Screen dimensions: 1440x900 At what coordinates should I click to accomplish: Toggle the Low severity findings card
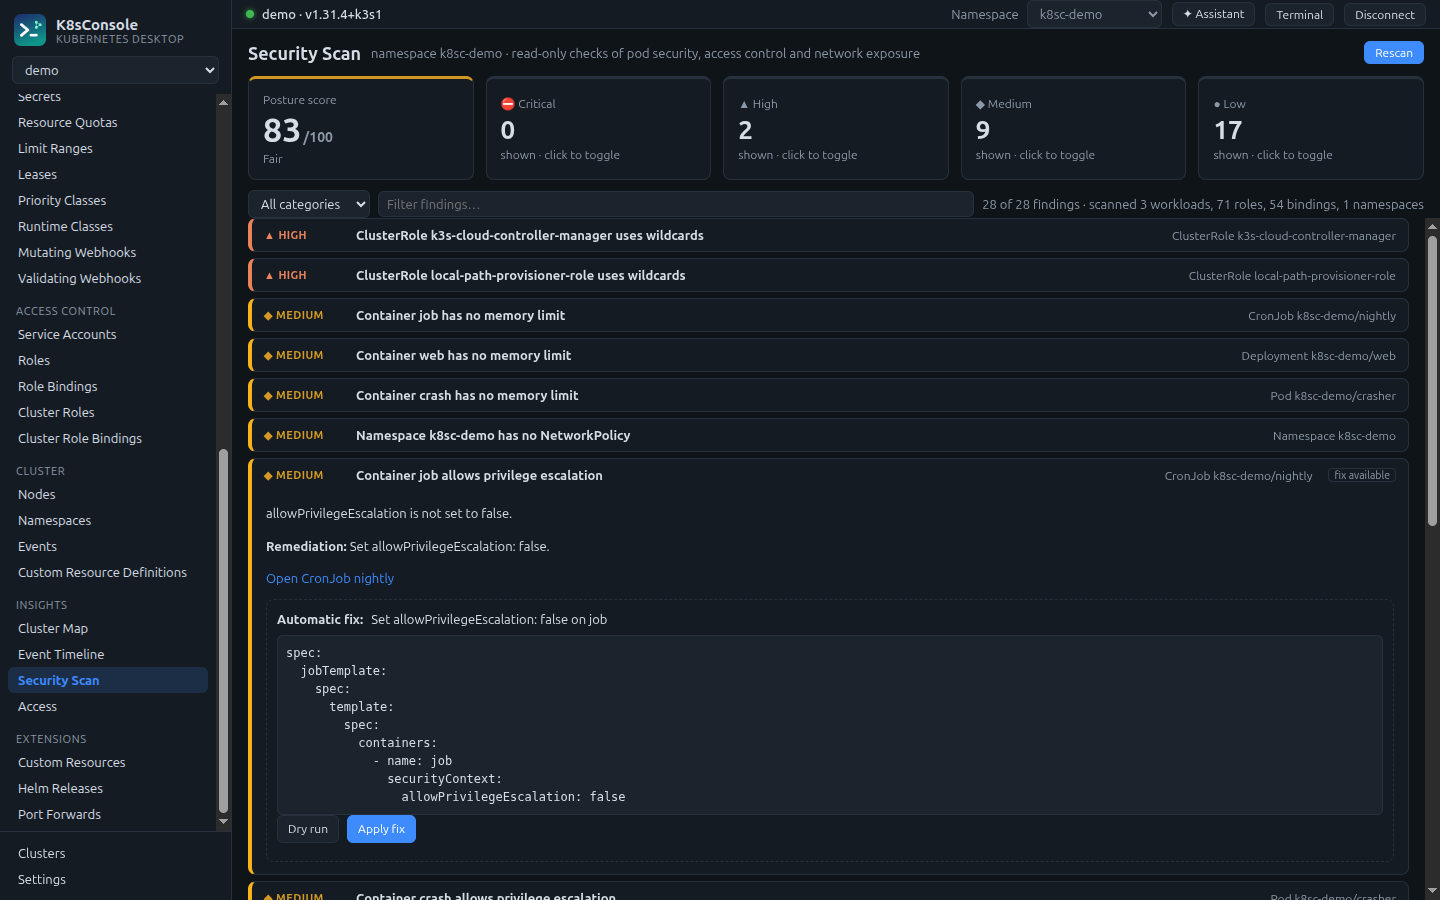coord(1311,128)
